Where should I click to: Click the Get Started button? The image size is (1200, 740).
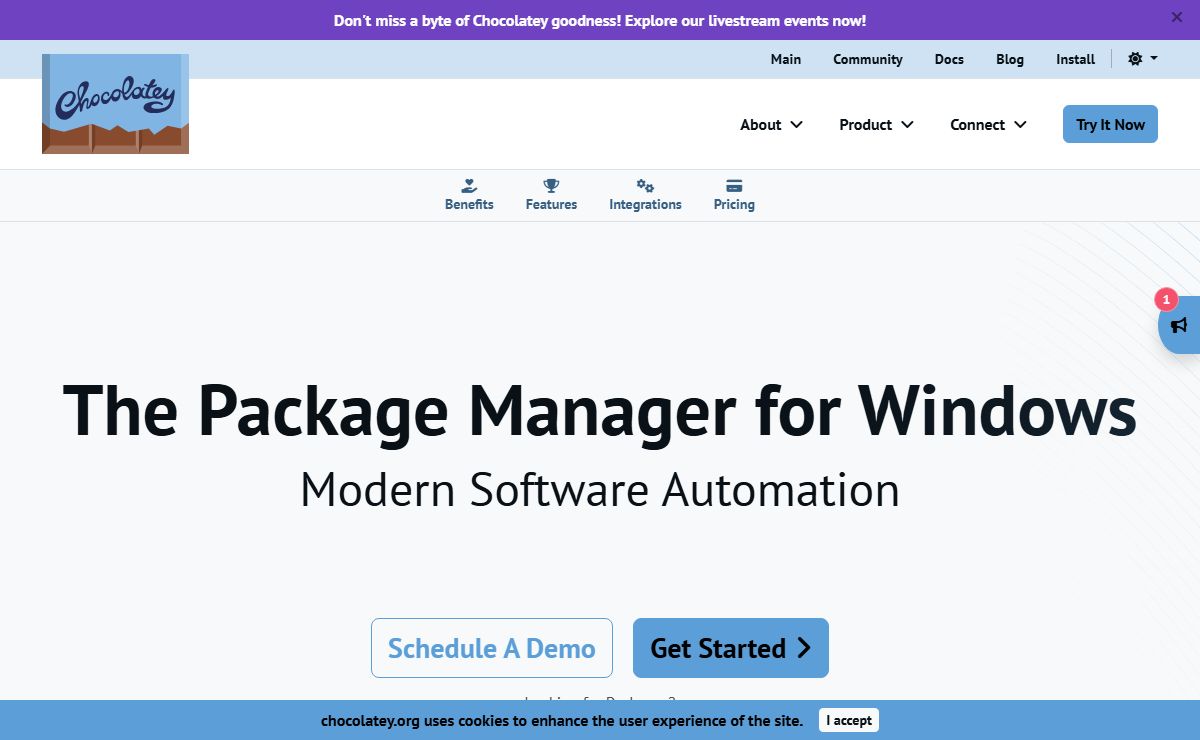click(x=731, y=648)
